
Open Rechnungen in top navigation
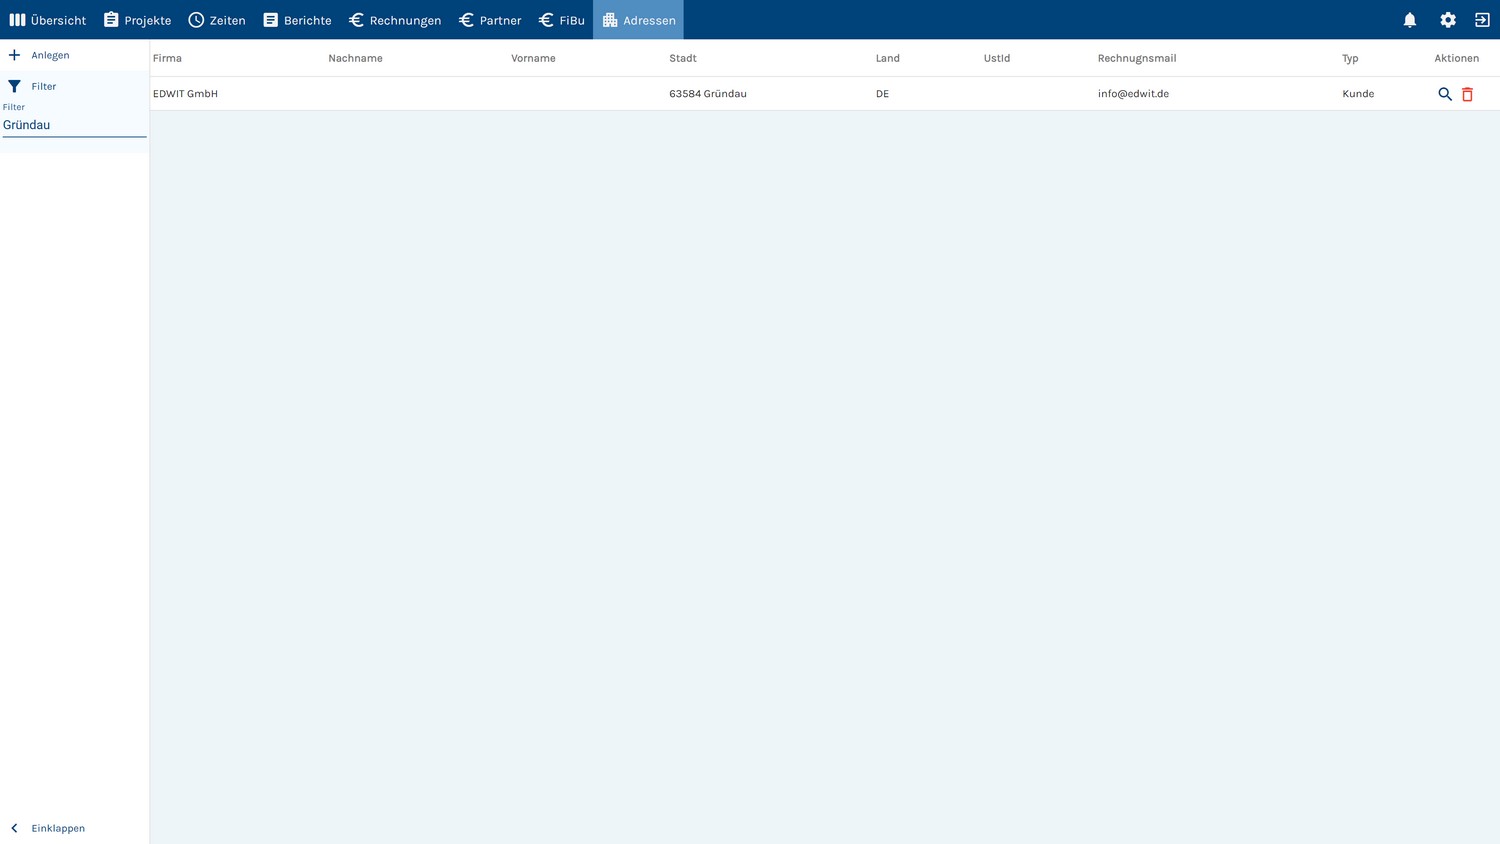click(x=395, y=20)
